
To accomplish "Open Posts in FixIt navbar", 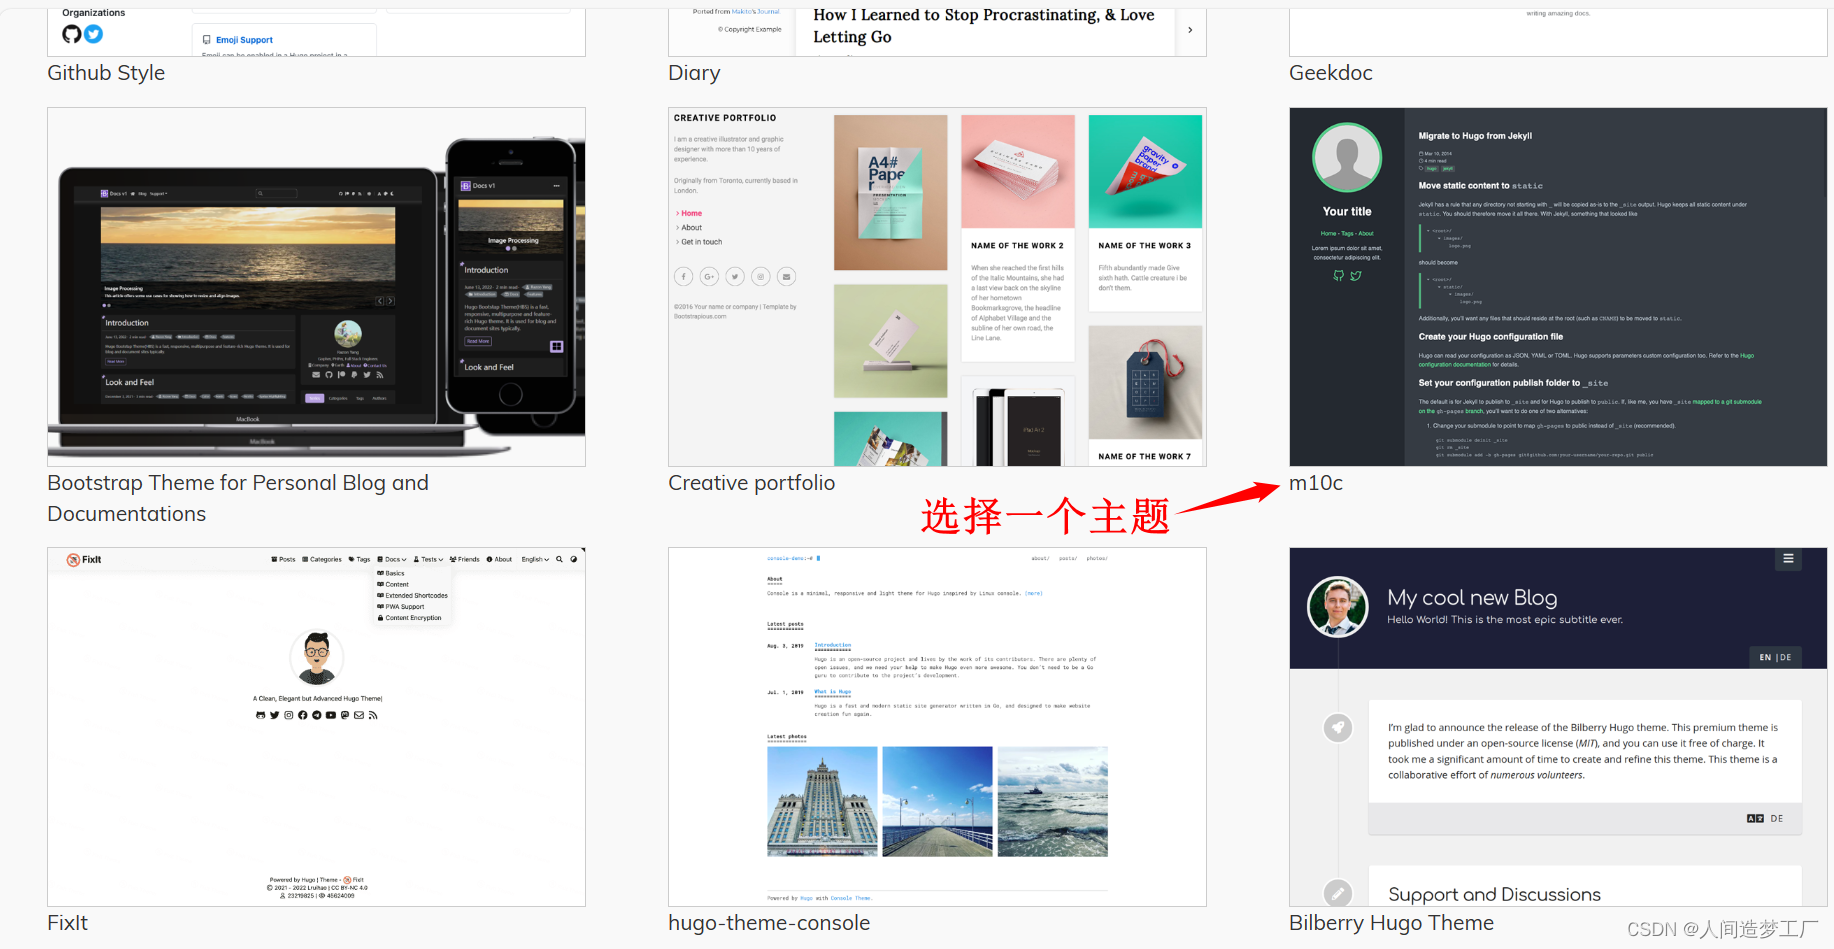I will tap(283, 559).
